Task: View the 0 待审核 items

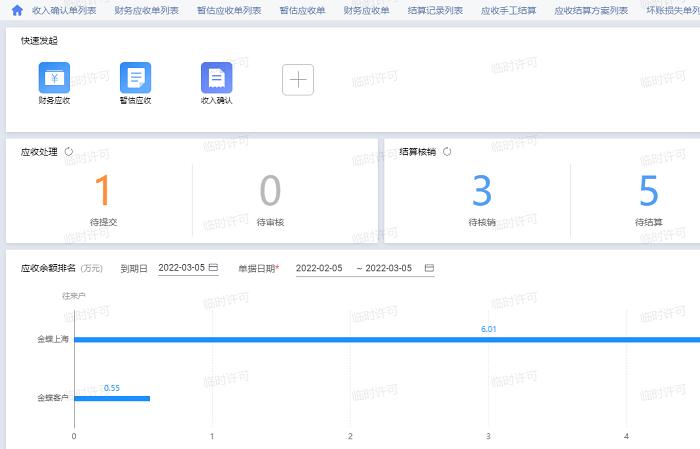Action: click(270, 190)
